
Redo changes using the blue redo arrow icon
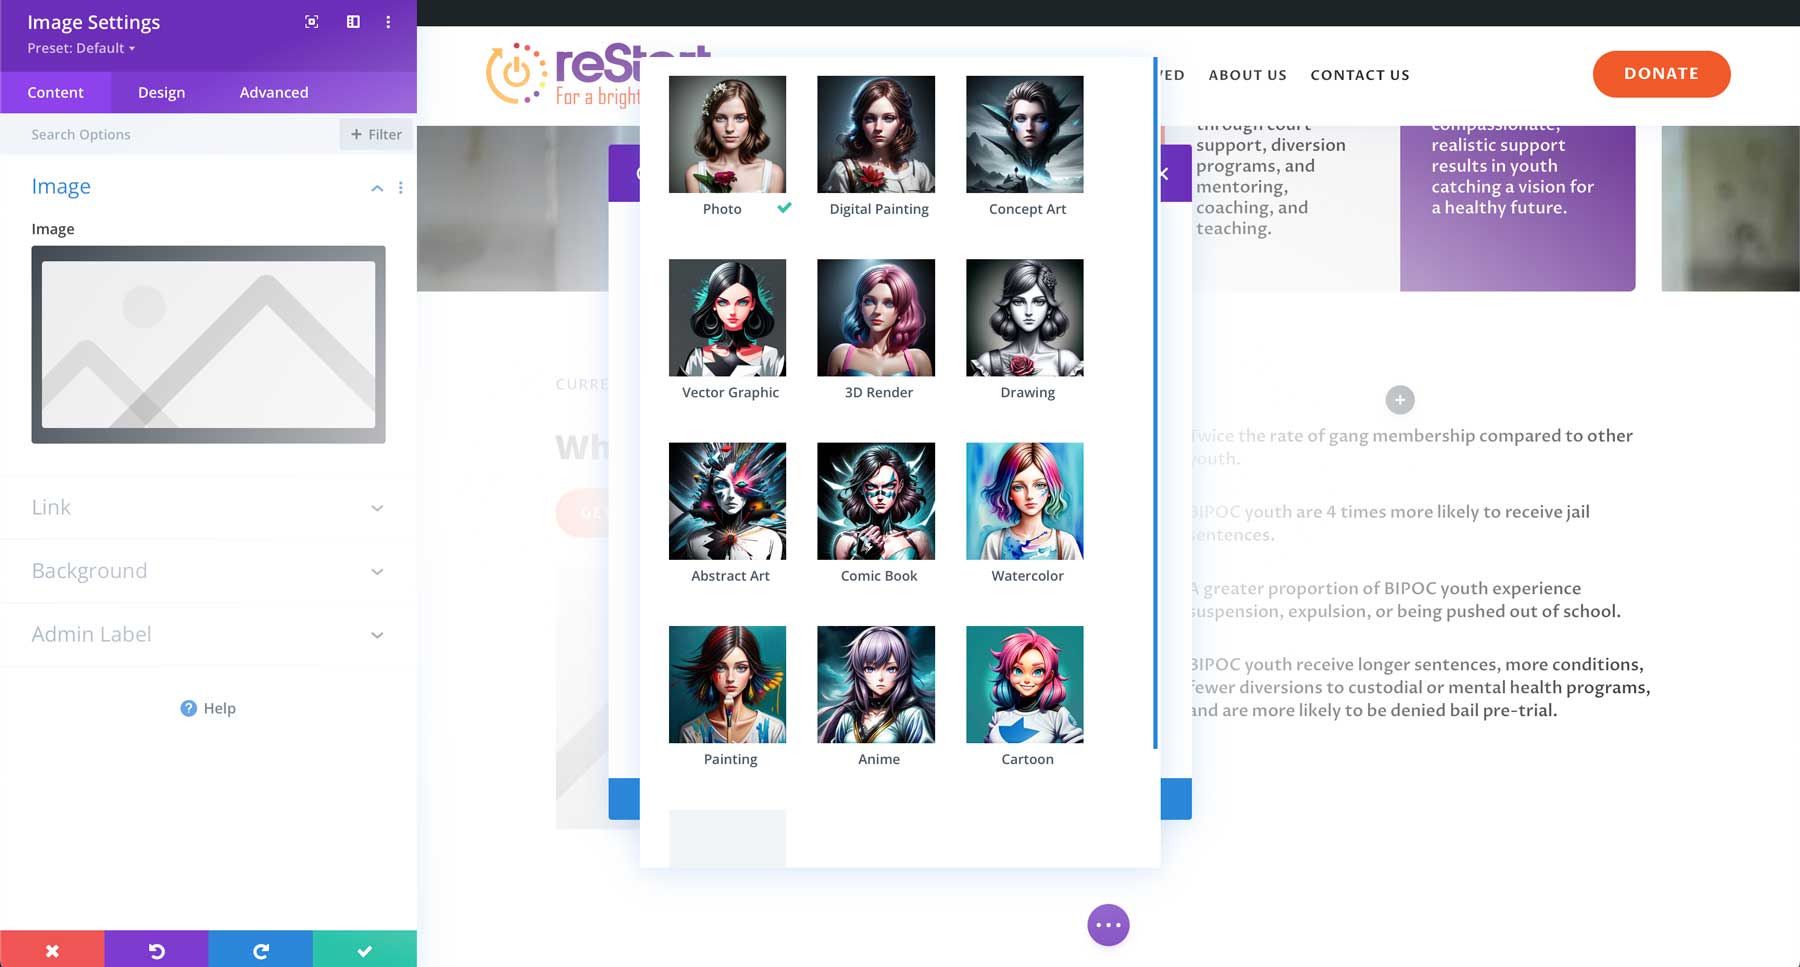260,949
